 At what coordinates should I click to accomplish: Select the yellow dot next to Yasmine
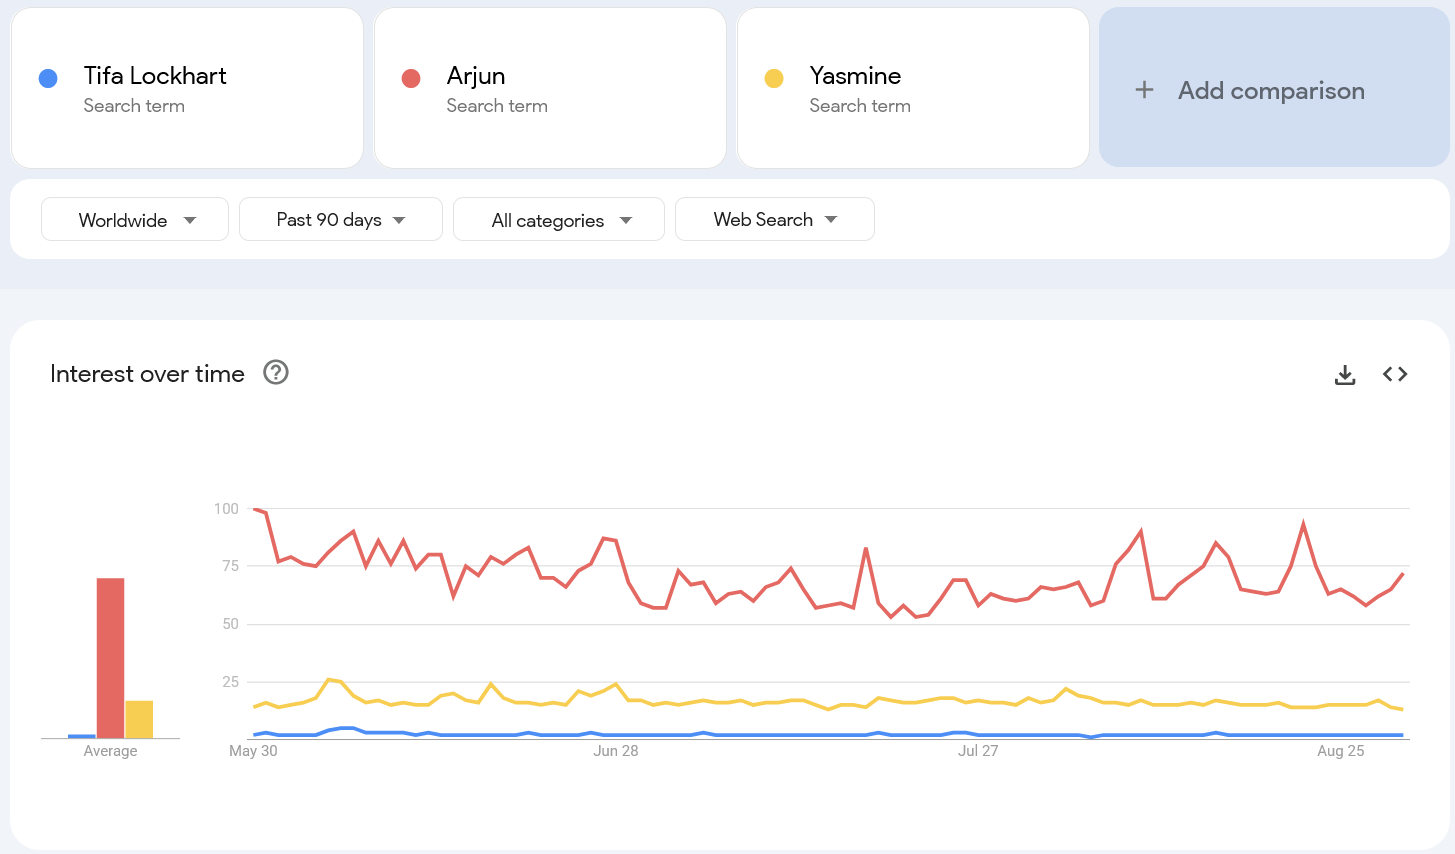[774, 79]
